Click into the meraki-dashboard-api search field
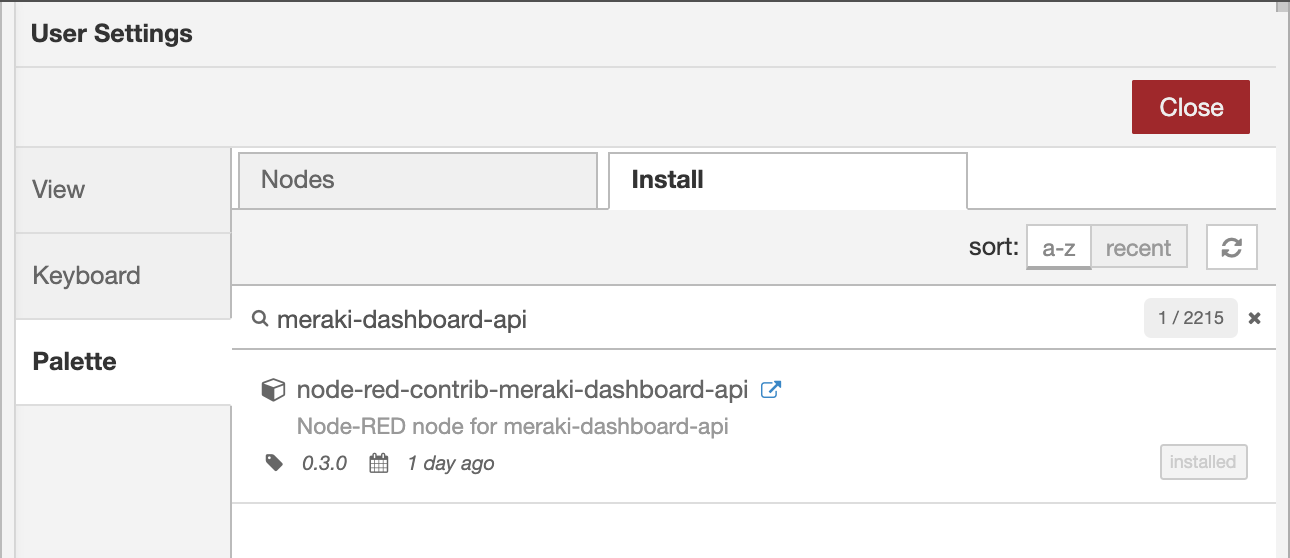Viewport: 1290px width, 558px height. coord(700,319)
